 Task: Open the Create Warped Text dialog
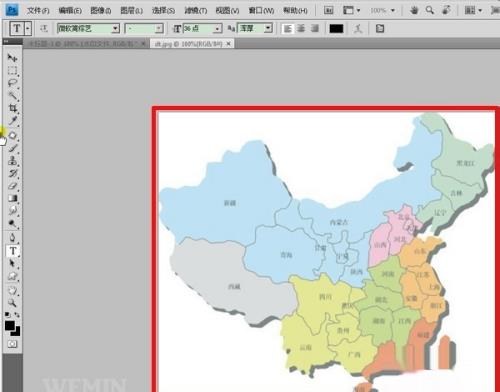coord(358,29)
